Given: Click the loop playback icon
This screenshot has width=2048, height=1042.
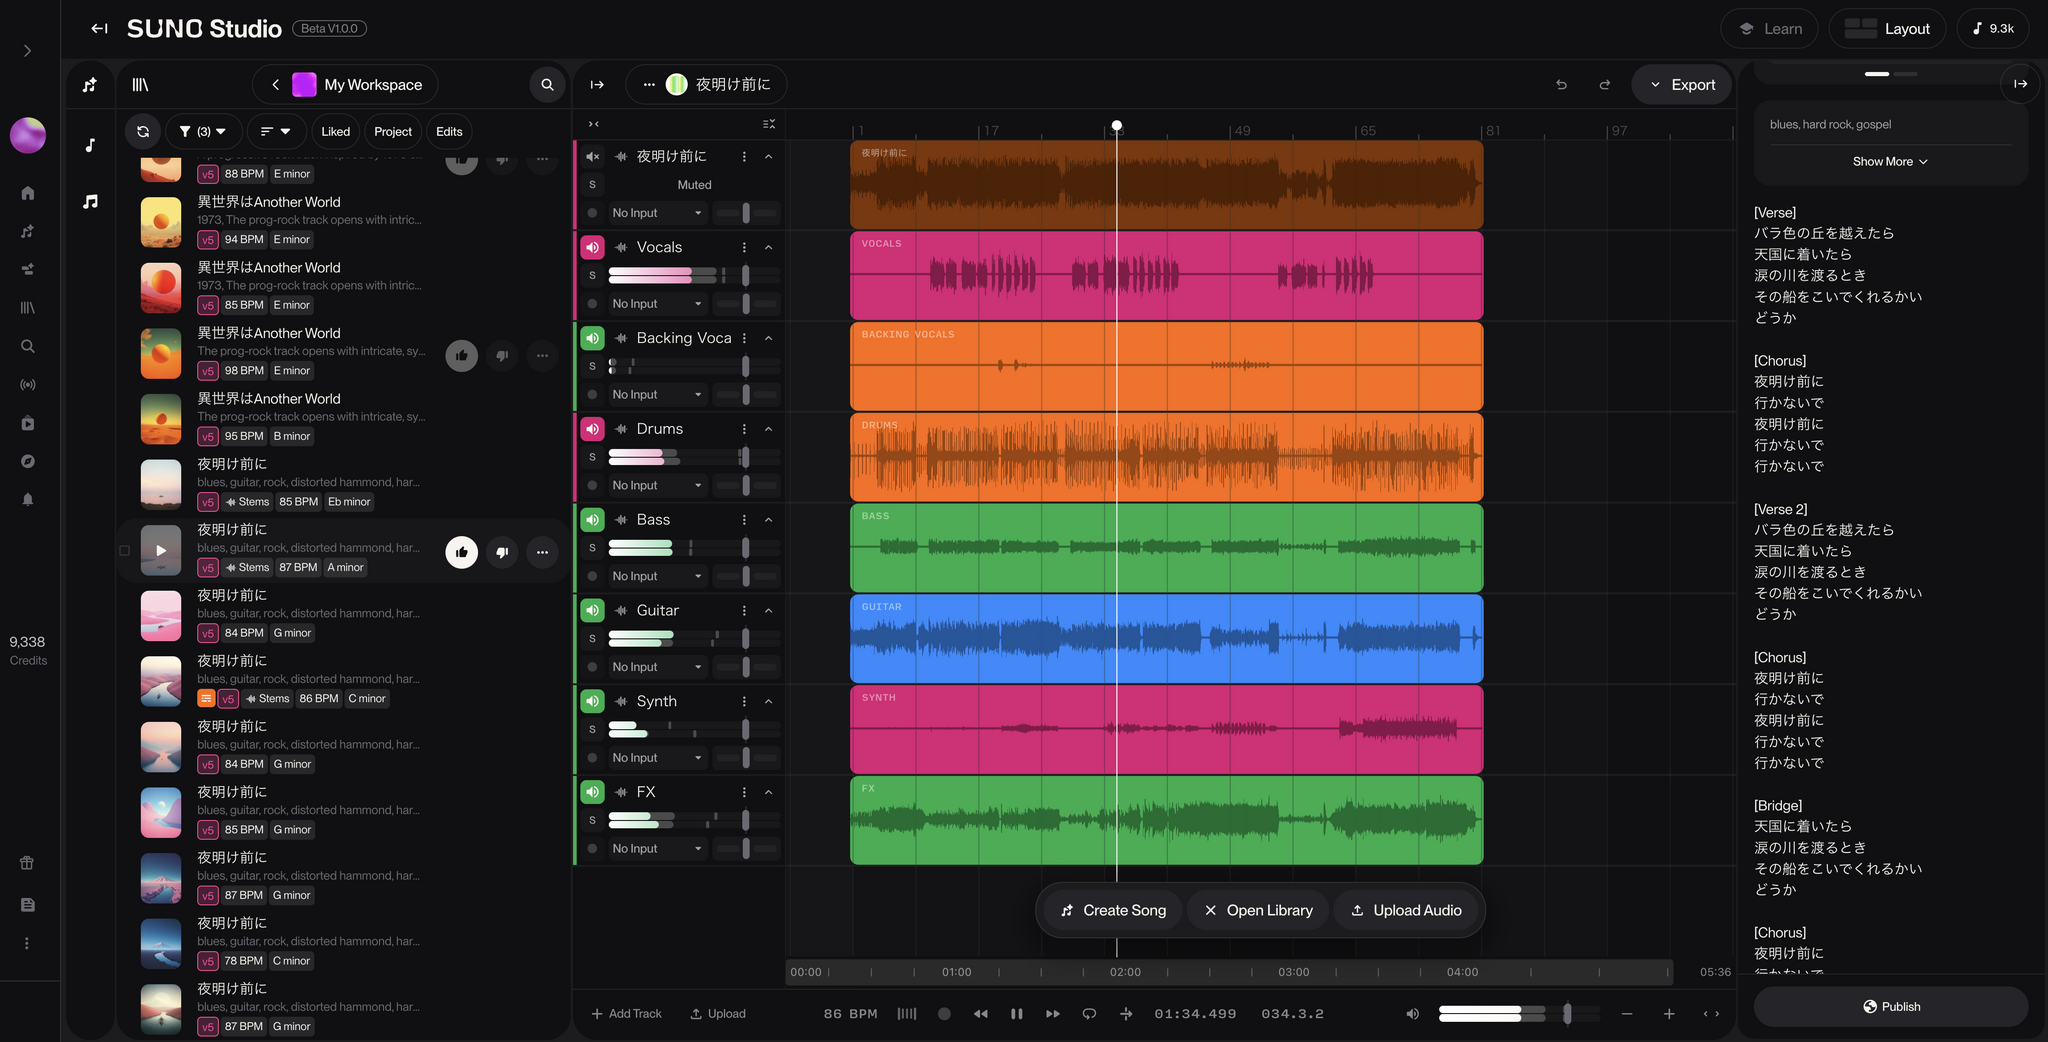Looking at the screenshot, I should pyautogui.click(x=1089, y=1014).
